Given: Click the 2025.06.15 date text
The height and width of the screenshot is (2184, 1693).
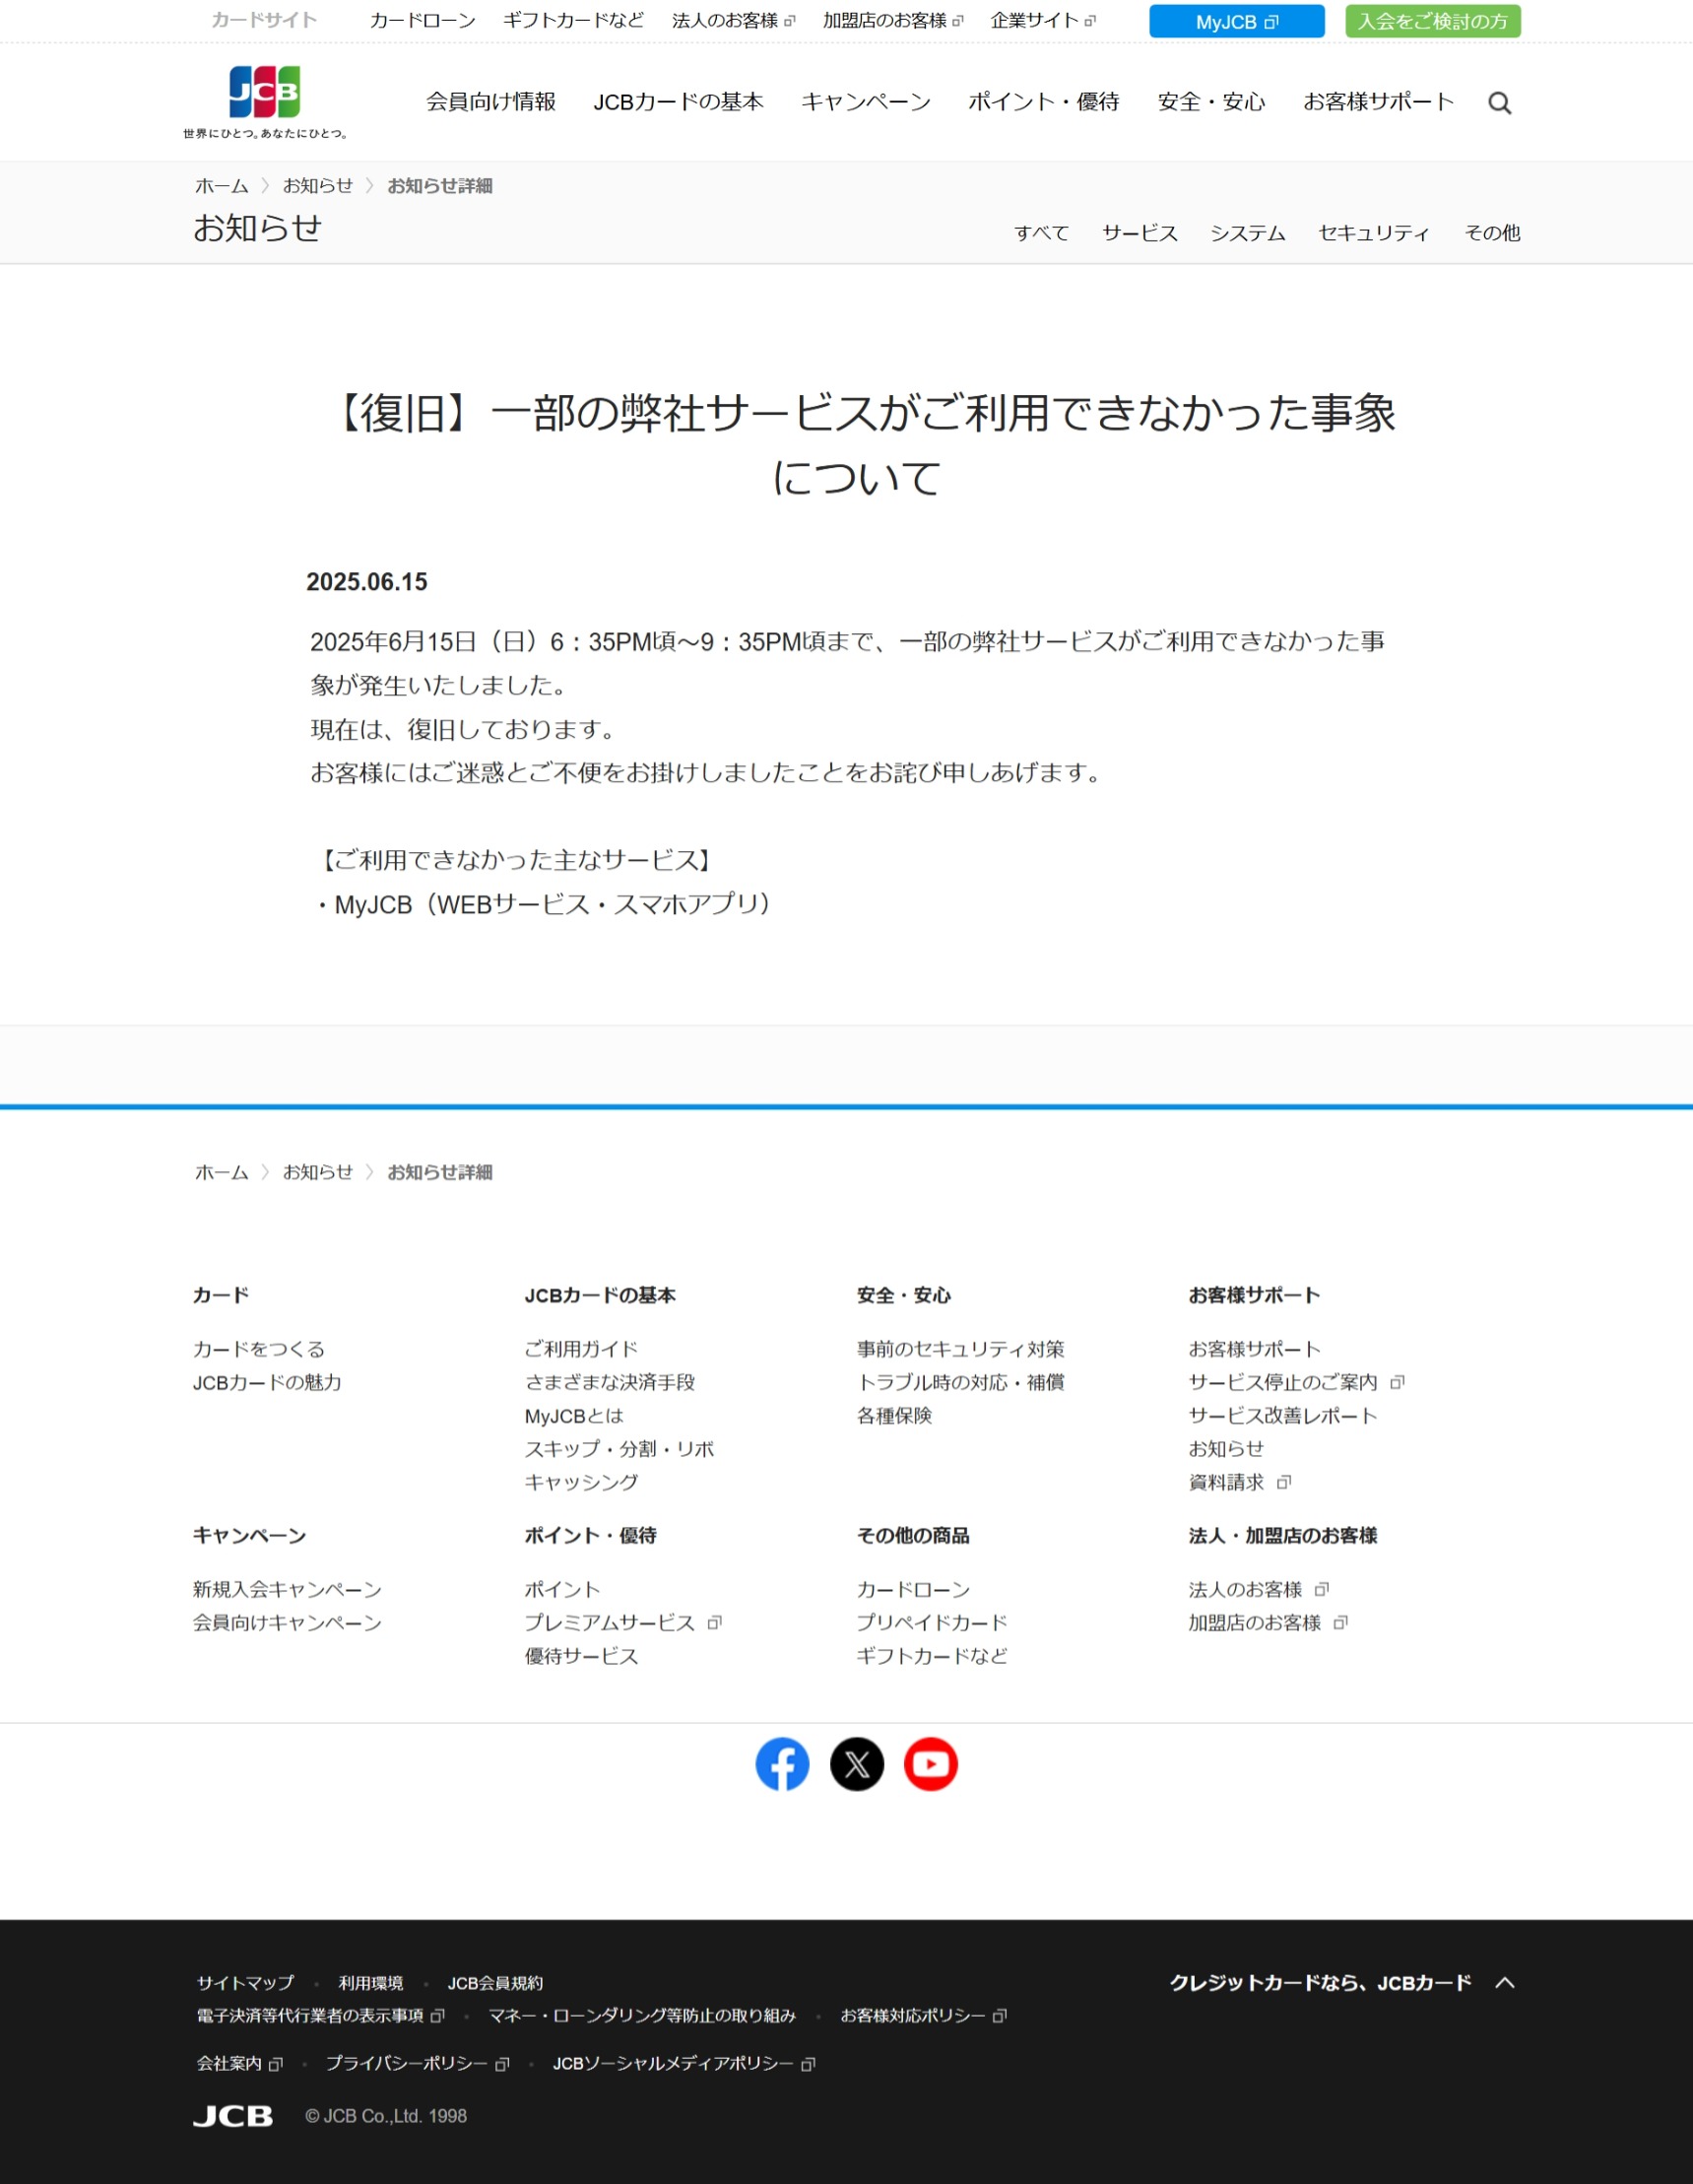Looking at the screenshot, I should coord(367,582).
